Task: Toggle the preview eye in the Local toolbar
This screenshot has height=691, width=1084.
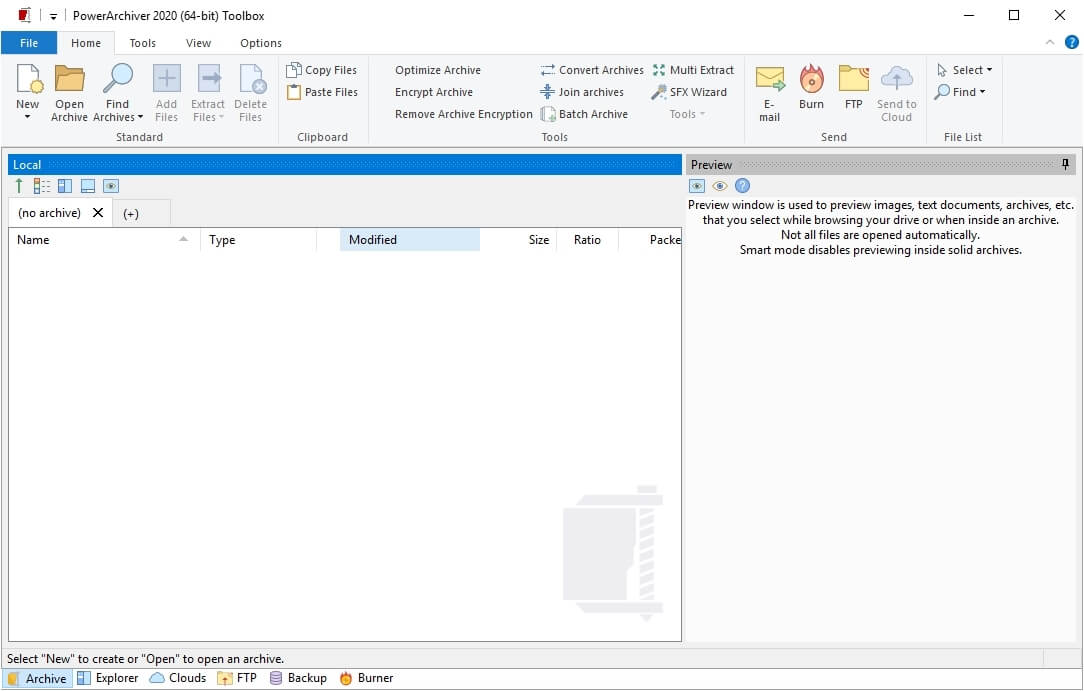Action: 111,186
